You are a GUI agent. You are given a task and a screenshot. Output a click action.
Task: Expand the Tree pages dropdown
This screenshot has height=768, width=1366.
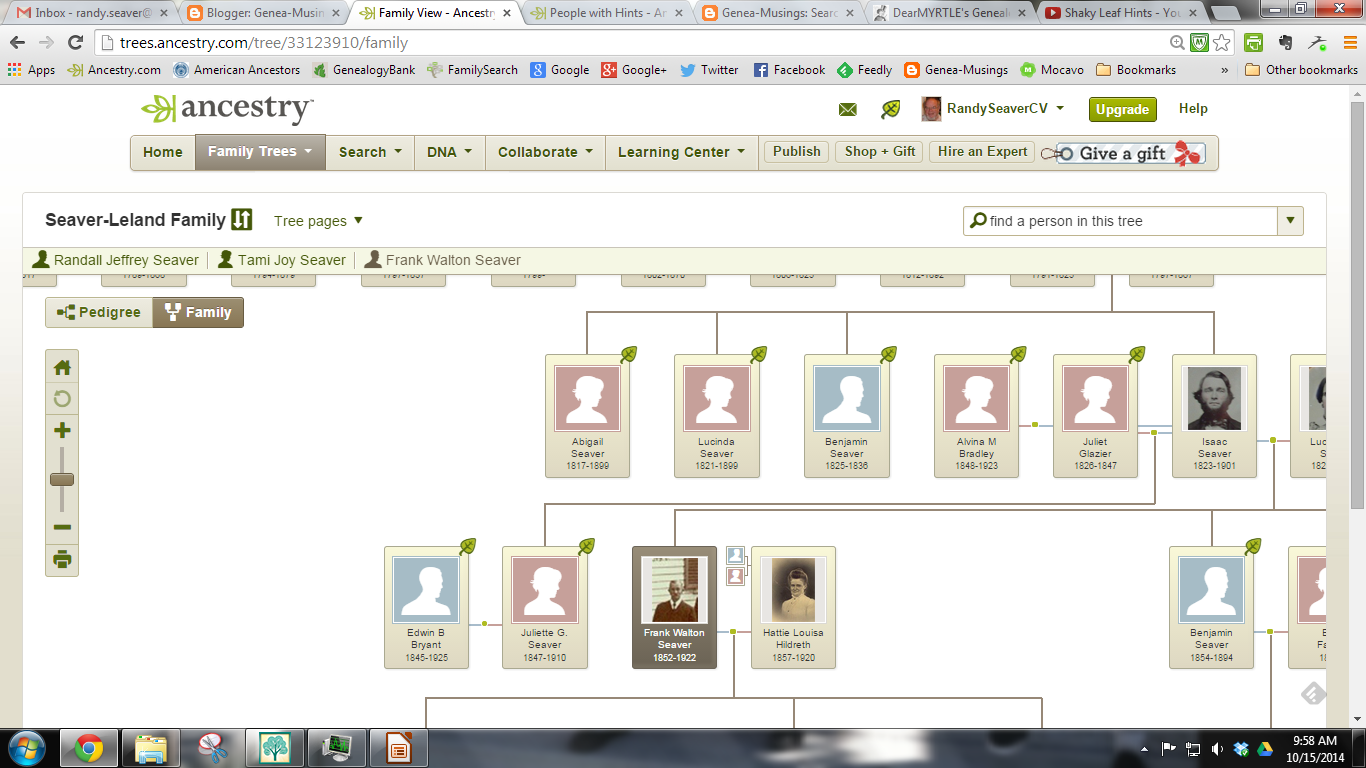tap(318, 221)
